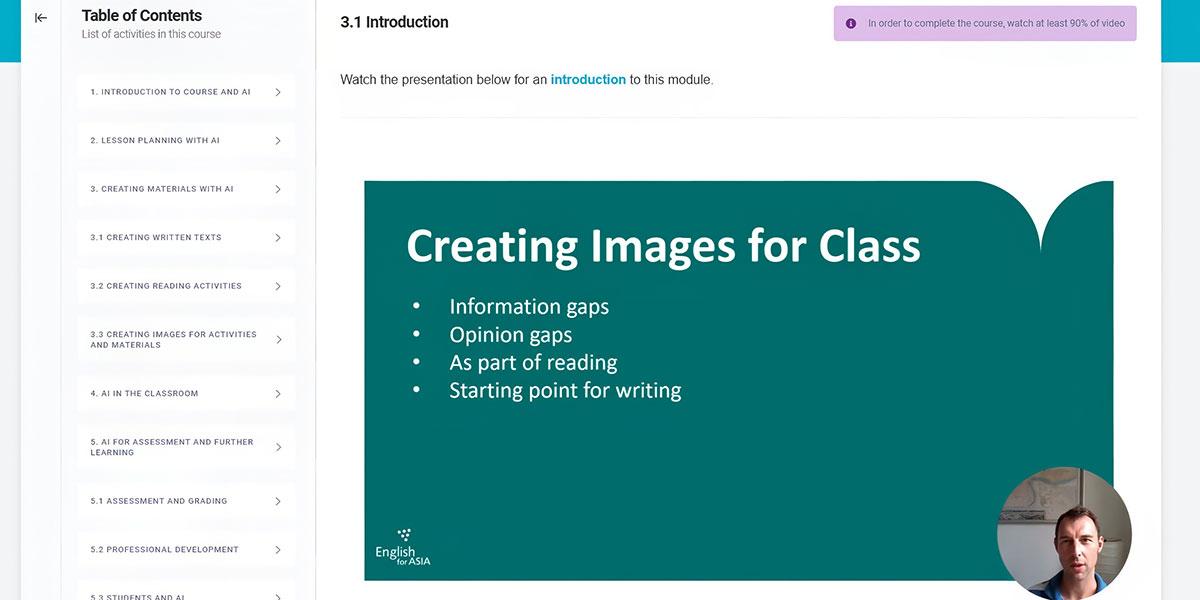Open 3.3 Creating Images for Activities section
Screen dimensions: 1200x600
[186, 340]
